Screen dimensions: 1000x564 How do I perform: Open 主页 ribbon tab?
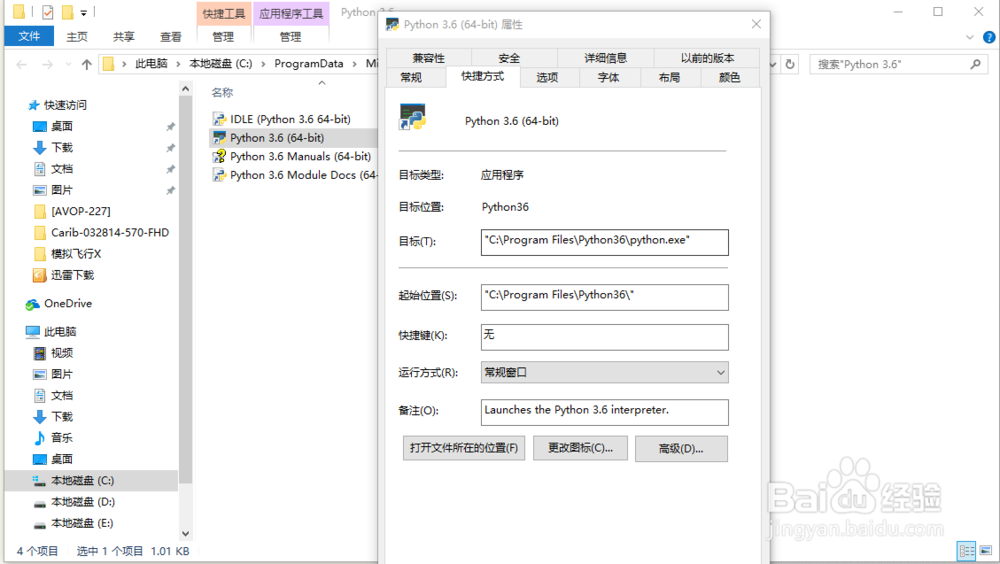pos(77,37)
